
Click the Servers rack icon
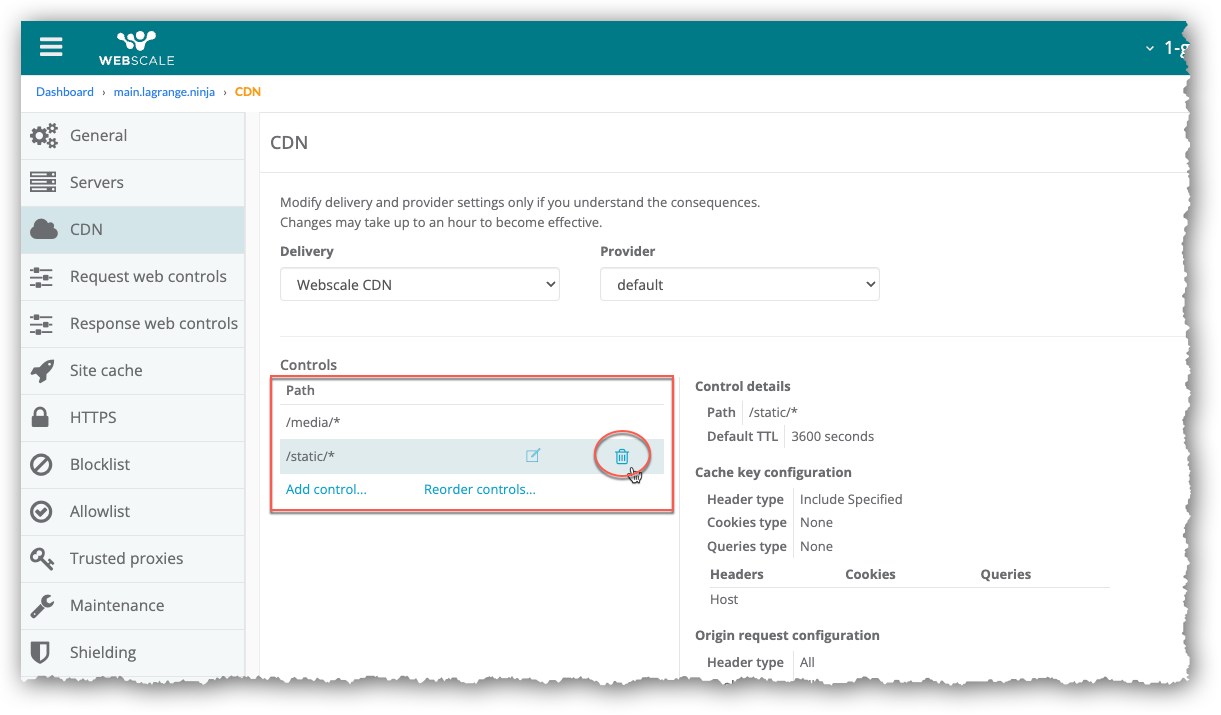coord(43,183)
